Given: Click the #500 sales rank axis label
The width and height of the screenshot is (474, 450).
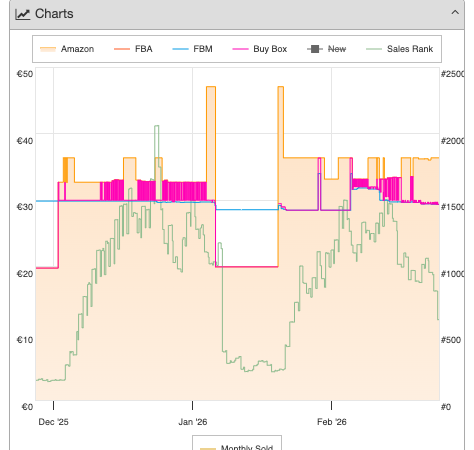Looking at the screenshot, I should 451,340.
